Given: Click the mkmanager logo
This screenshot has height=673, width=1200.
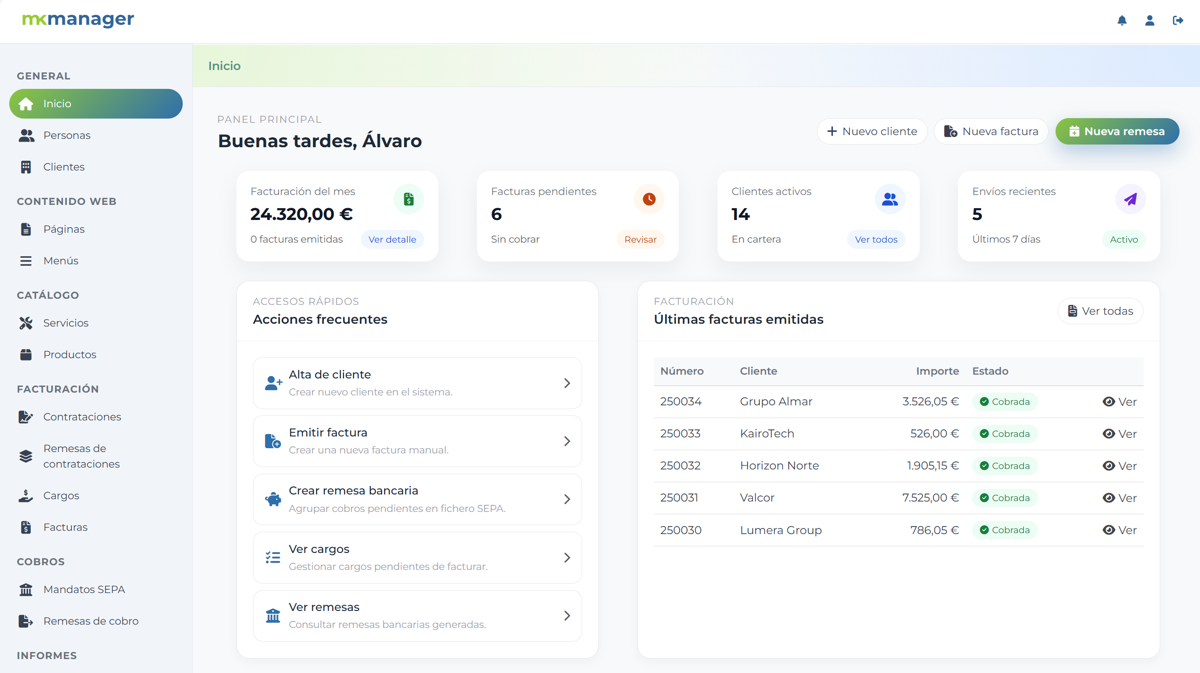Looking at the screenshot, I should (x=78, y=20).
